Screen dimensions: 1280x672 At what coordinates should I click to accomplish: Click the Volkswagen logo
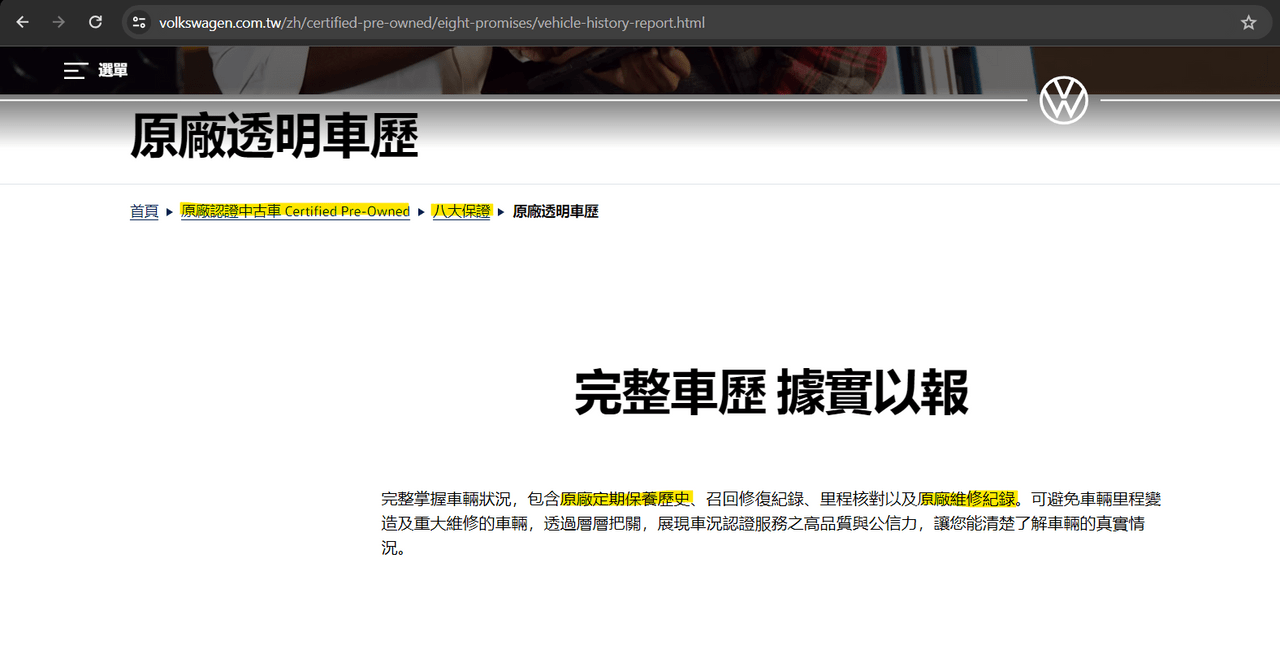pos(1063,100)
